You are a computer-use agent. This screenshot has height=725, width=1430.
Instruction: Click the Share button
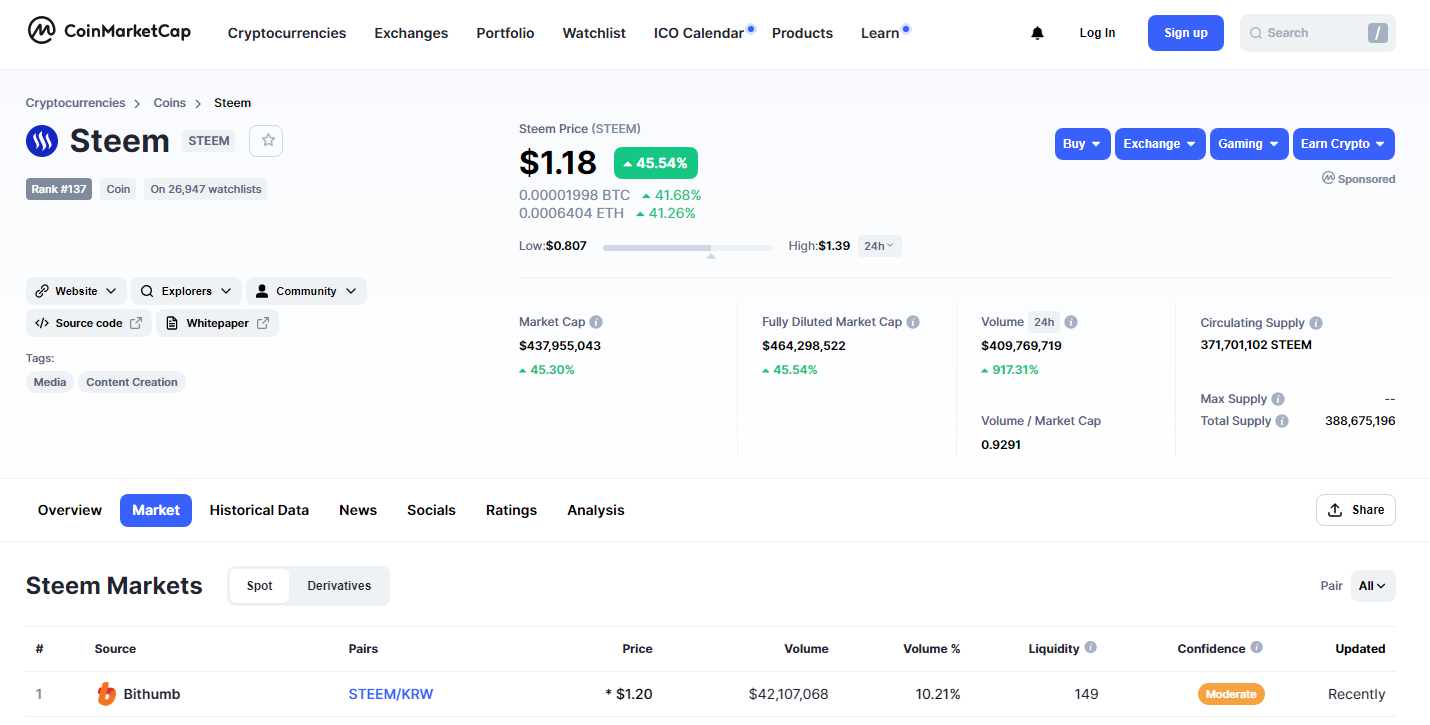tap(1356, 510)
